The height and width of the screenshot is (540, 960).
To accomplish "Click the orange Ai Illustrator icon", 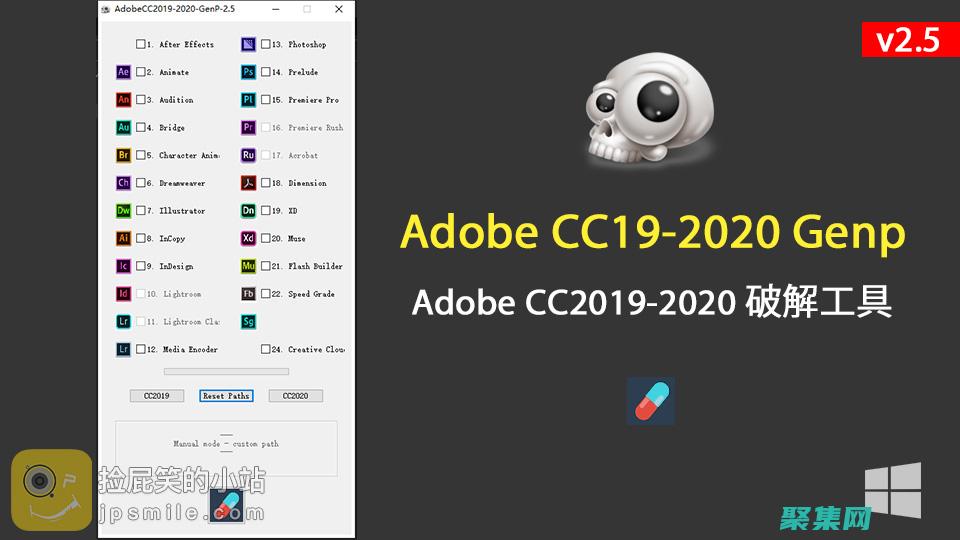I will pyautogui.click(x=123, y=239).
